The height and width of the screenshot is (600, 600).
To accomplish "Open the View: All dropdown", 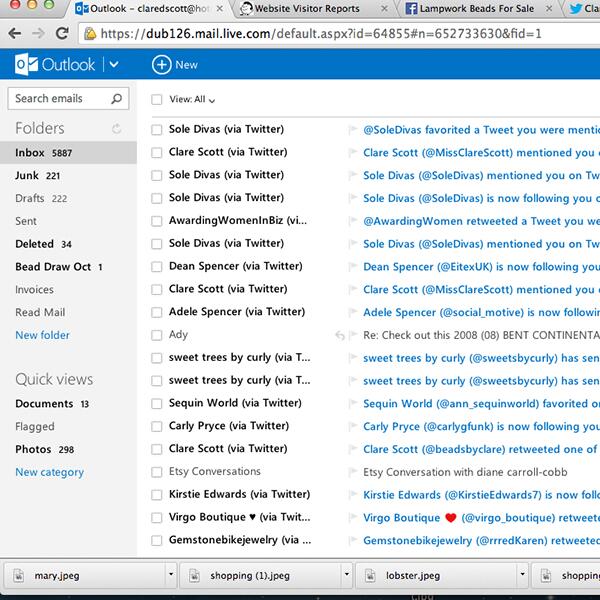I will pos(192,99).
